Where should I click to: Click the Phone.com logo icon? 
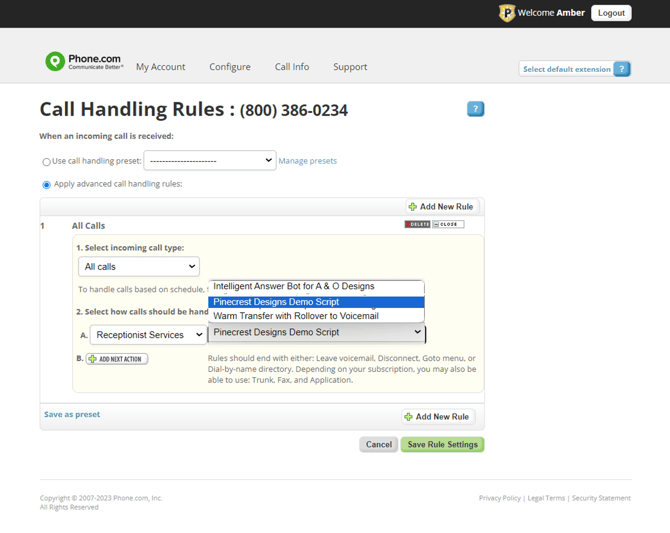tap(55, 62)
